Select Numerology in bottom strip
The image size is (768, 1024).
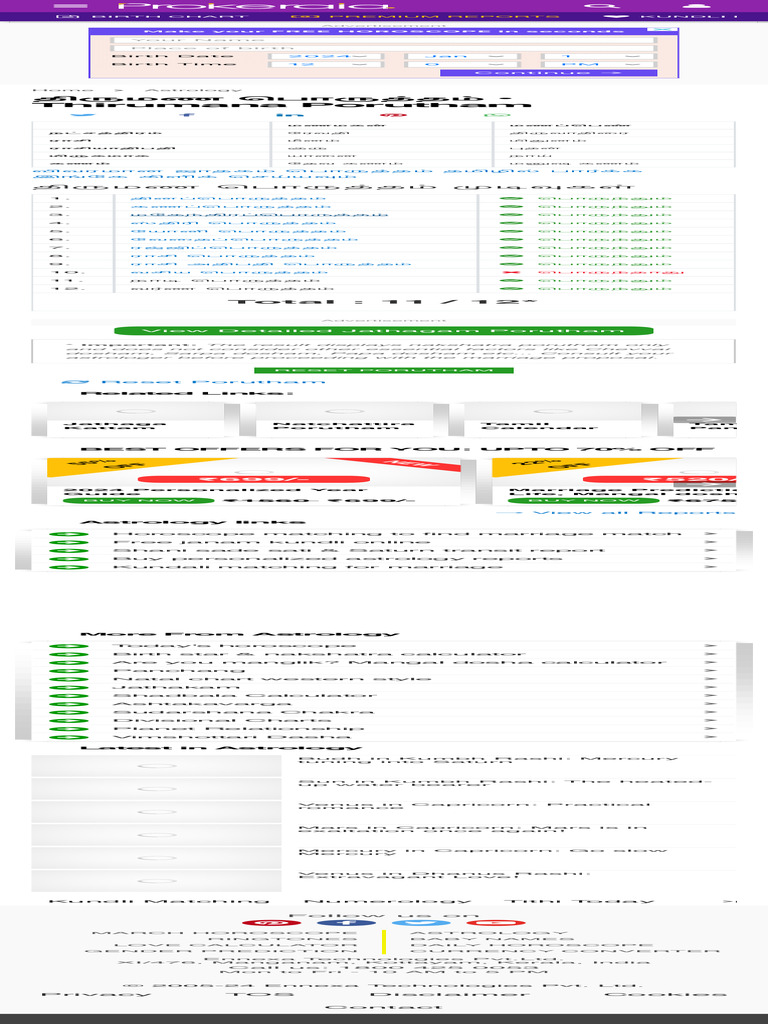pyautogui.click(x=388, y=901)
